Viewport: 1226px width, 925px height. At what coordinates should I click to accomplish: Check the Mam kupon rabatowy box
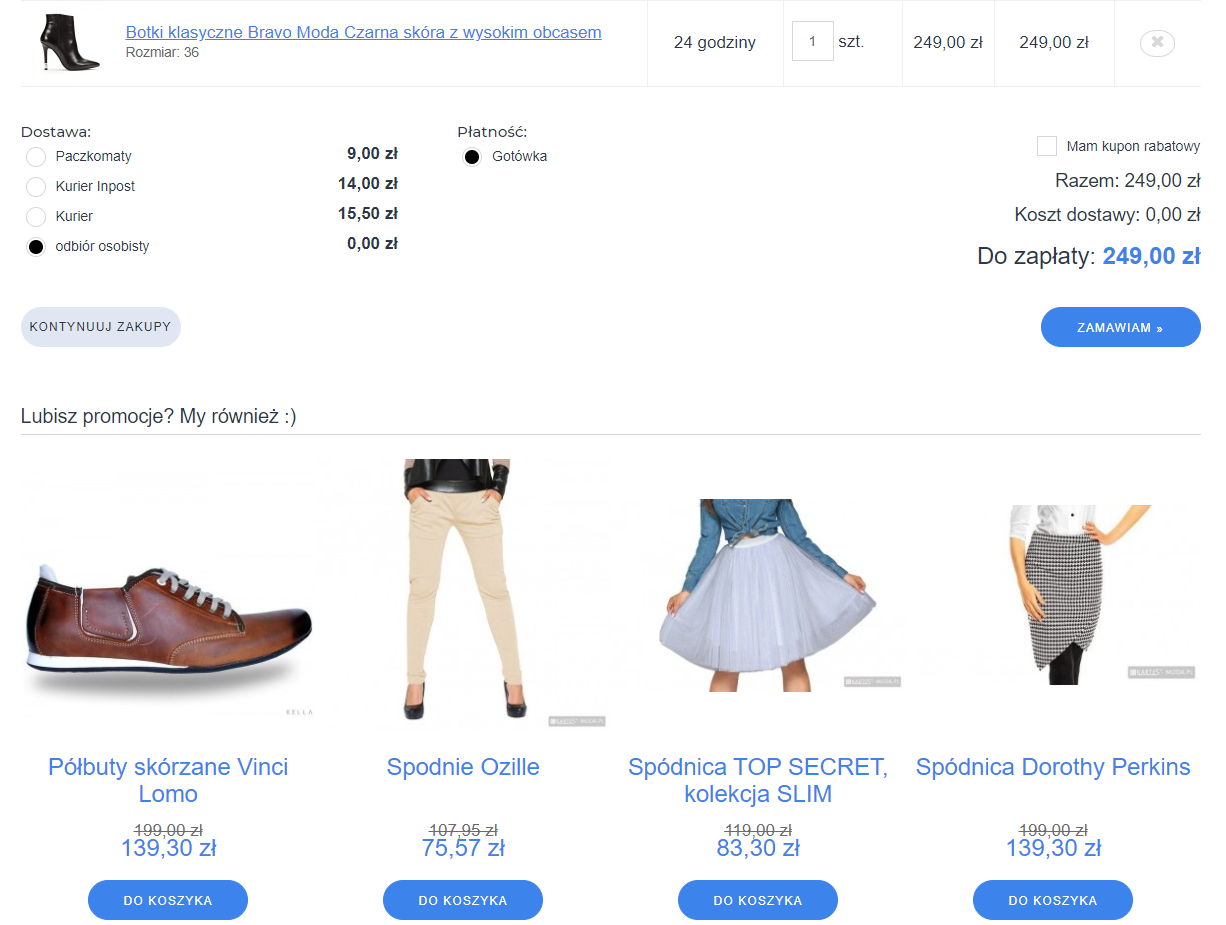pyautogui.click(x=1046, y=146)
